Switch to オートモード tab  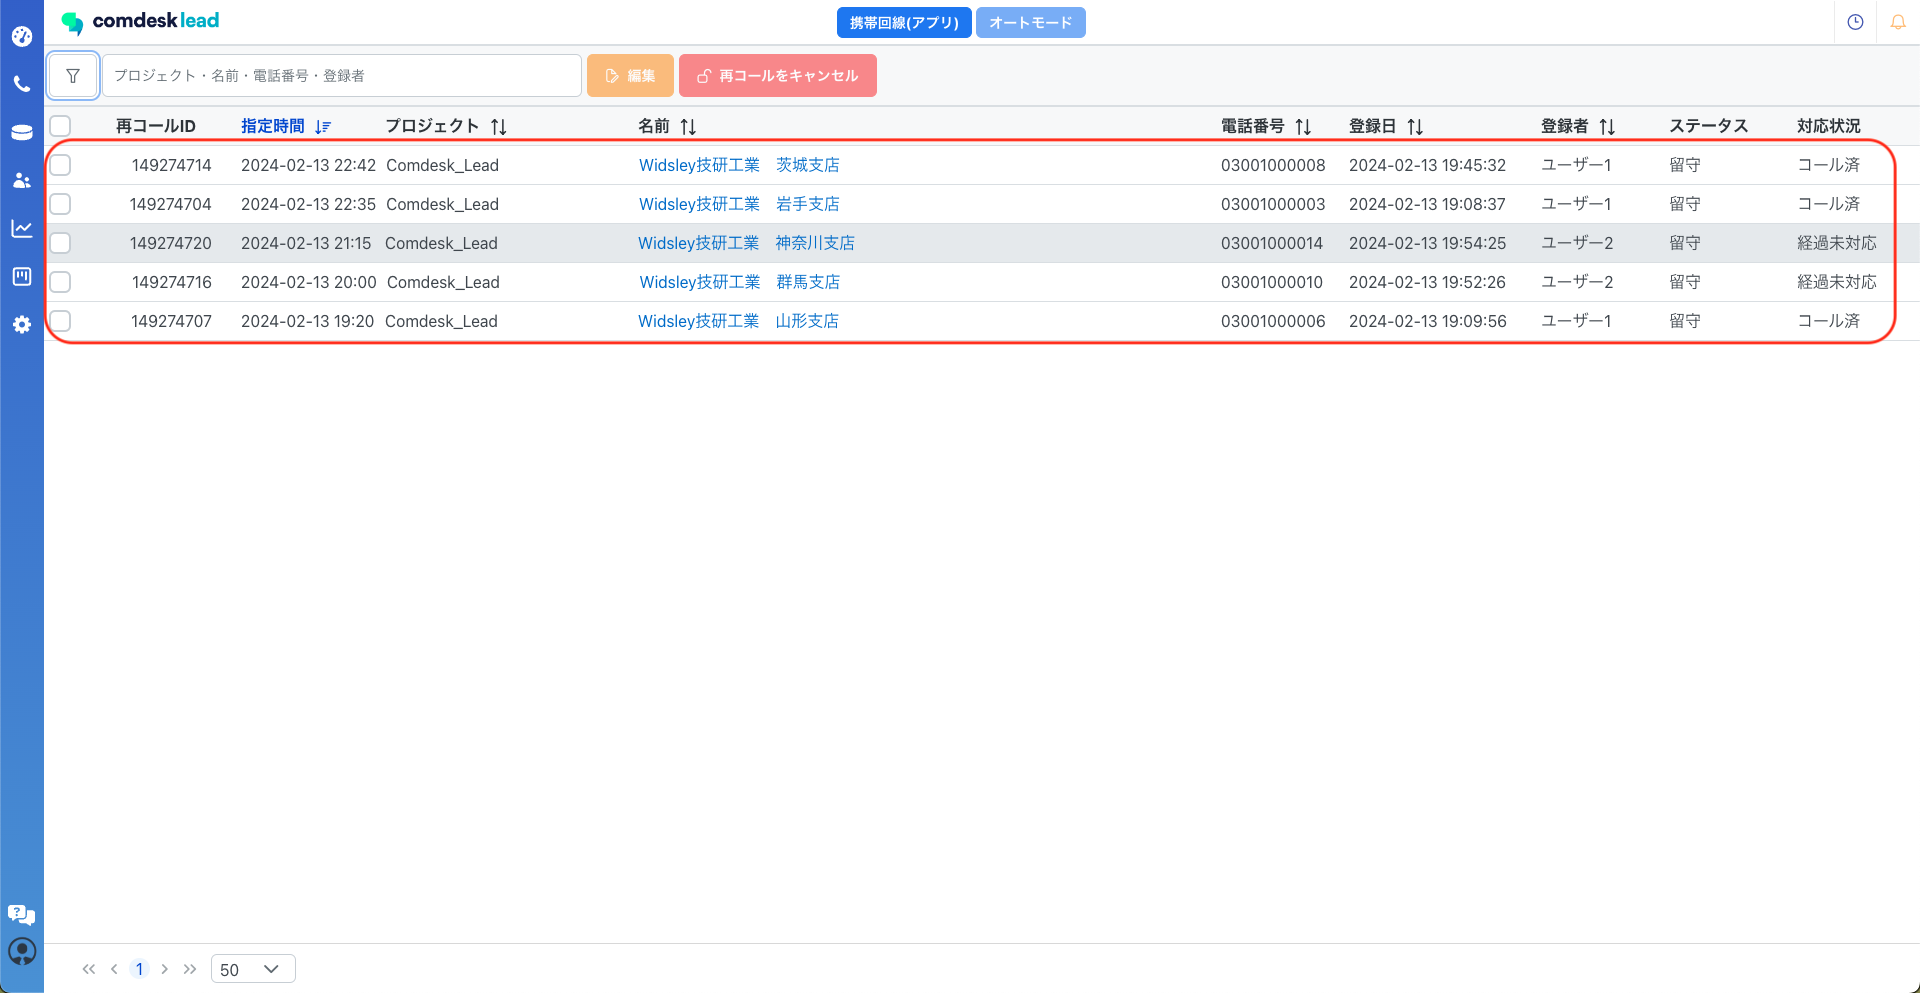(1030, 23)
